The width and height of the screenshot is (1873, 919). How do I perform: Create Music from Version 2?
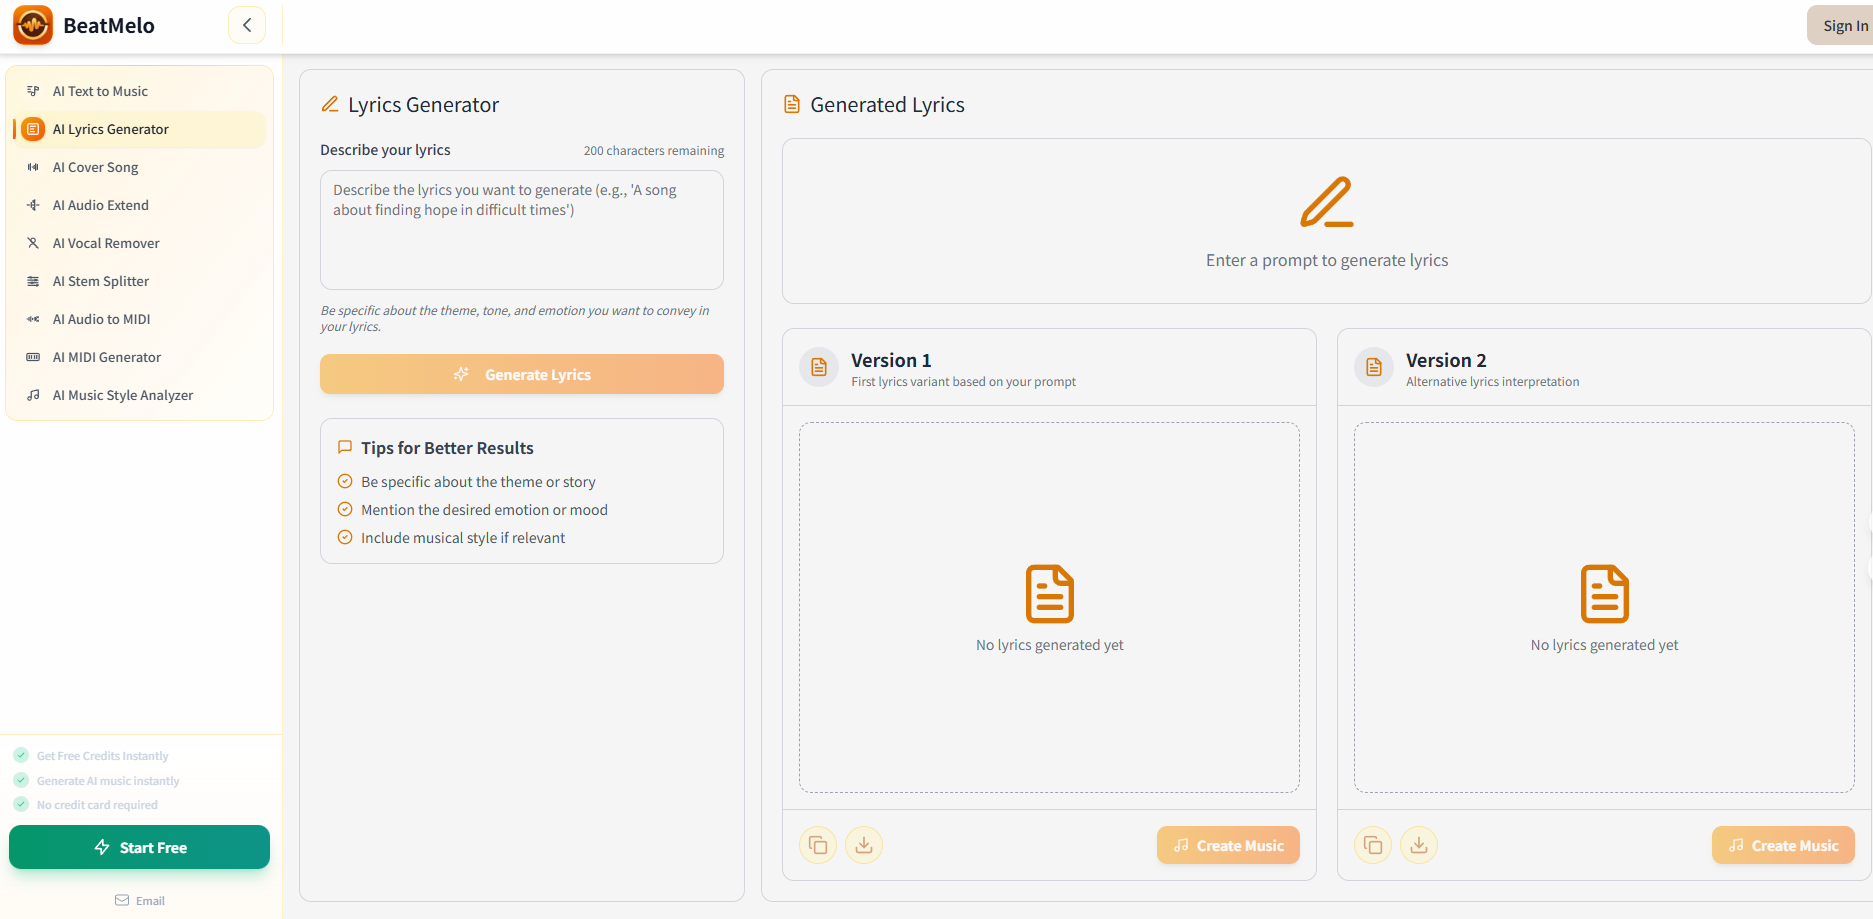click(1783, 845)
